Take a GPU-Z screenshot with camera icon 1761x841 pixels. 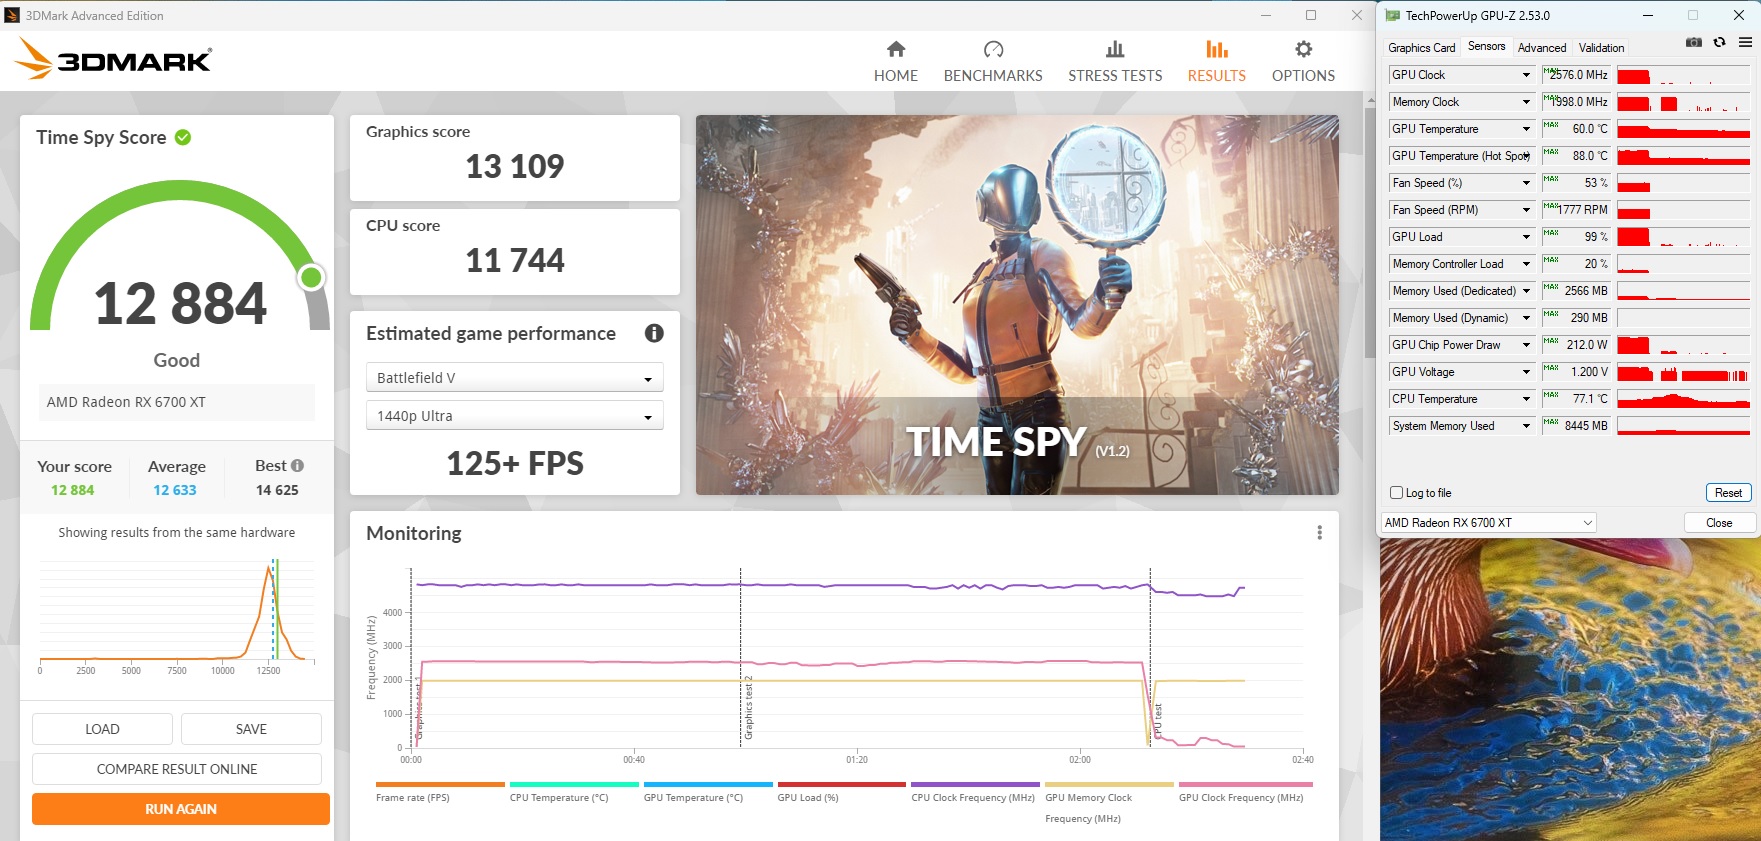tap(1693, 42)
